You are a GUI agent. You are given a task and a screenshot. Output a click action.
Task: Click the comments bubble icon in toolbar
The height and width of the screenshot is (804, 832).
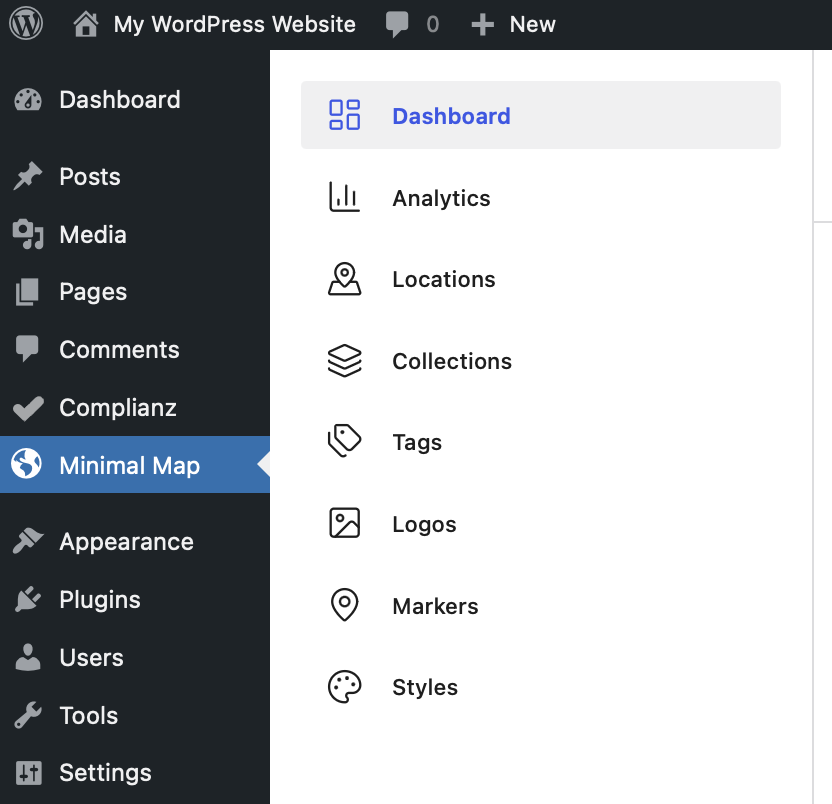coord(397,24)
